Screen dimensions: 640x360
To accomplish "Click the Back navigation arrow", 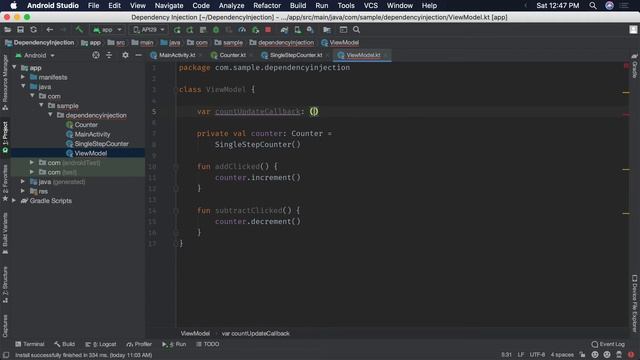I will pyautogui.click(x=49, y=30).
